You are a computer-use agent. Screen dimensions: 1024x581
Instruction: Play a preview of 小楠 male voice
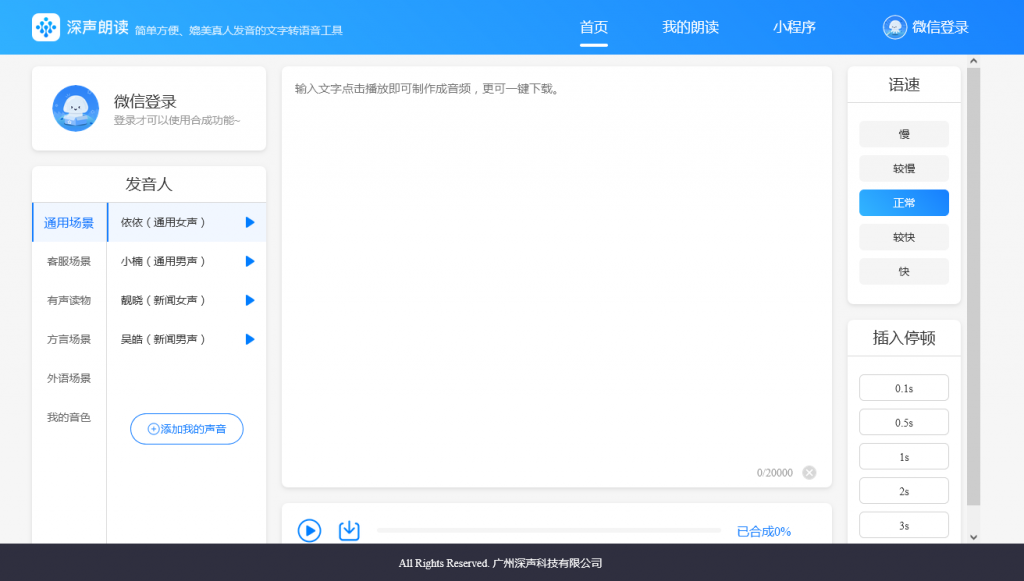248,261
